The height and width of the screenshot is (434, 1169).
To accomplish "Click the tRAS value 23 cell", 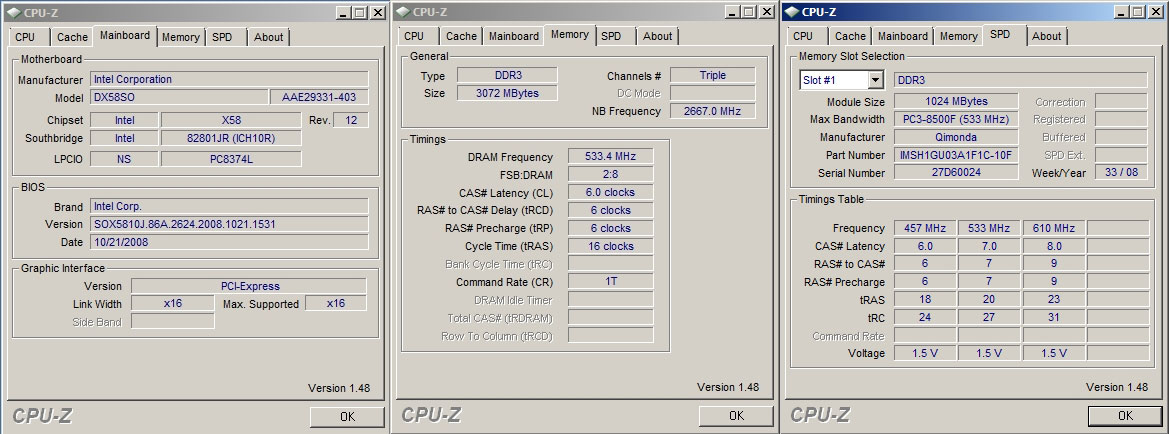I will (1053, 299).
